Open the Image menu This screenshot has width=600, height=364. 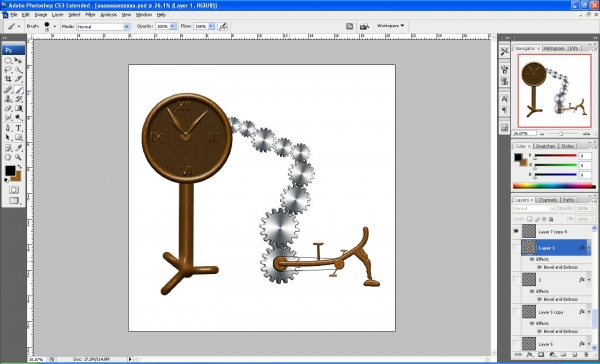click(x=41, y=15)
